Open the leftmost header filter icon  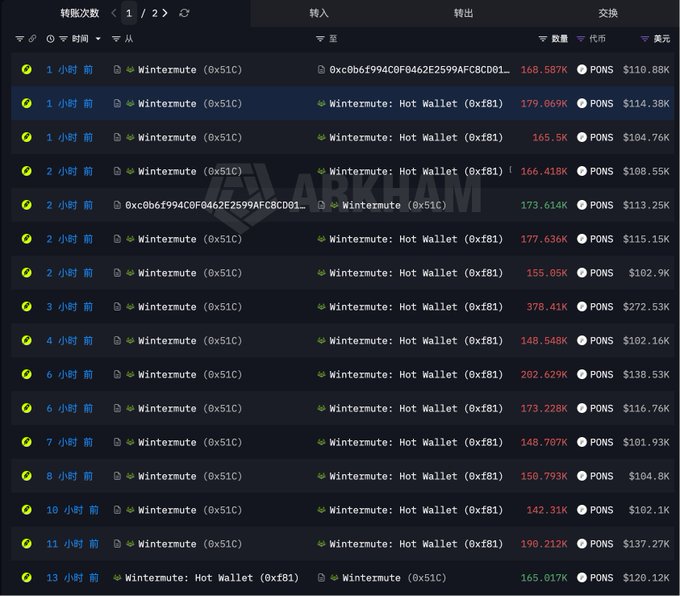point(20,39)
